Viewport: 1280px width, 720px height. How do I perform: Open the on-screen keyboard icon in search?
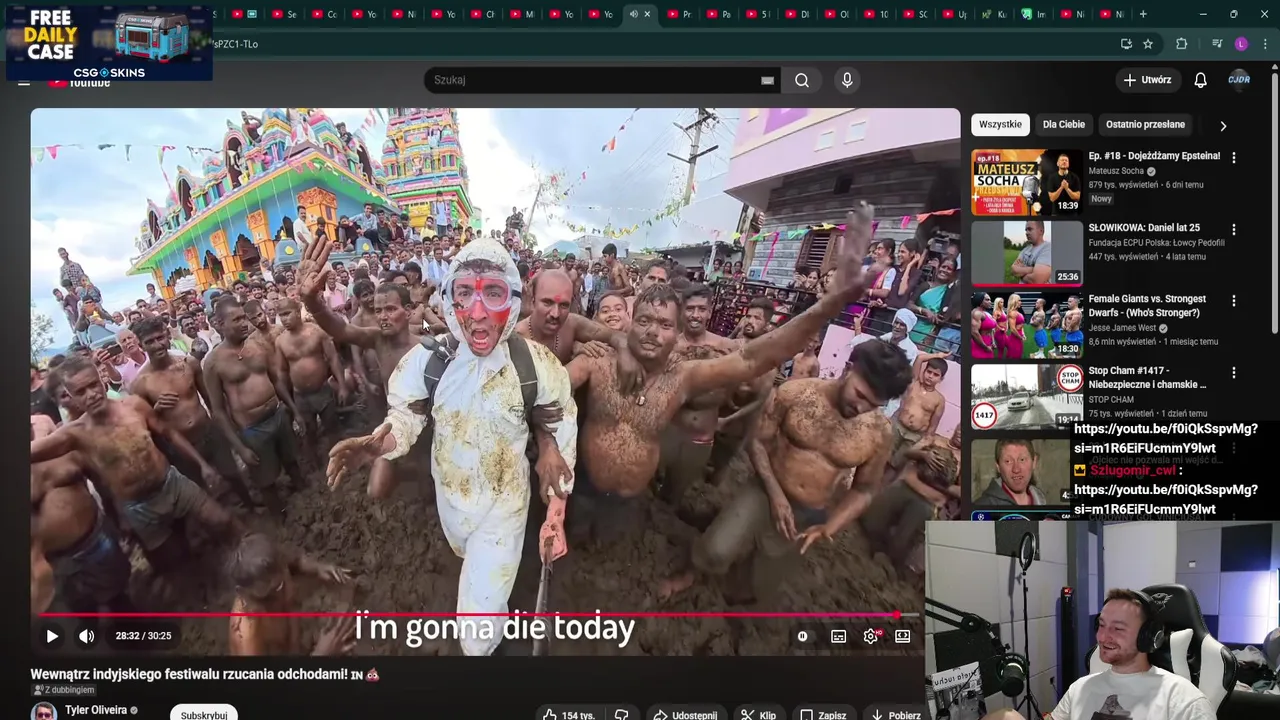click(x=767, y=80)
